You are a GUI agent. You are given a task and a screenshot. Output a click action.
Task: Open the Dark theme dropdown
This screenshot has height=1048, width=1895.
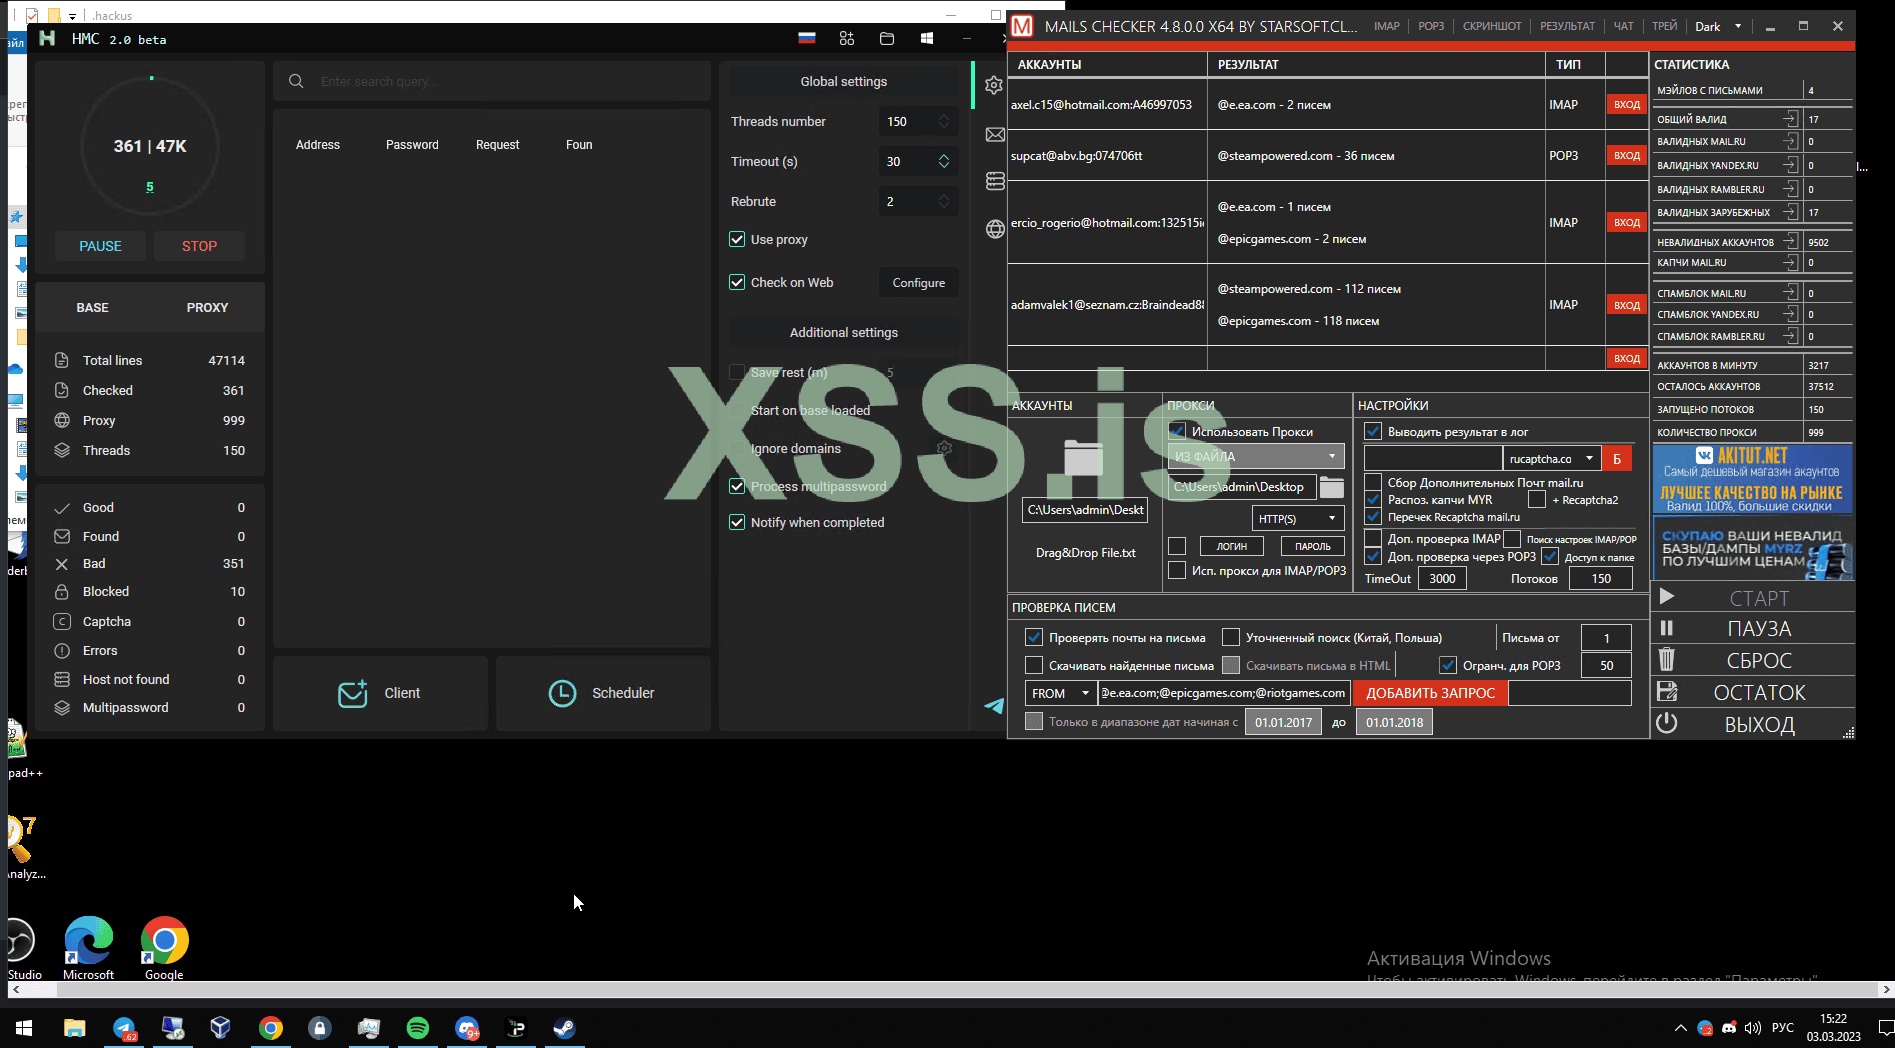point(1718,27)
